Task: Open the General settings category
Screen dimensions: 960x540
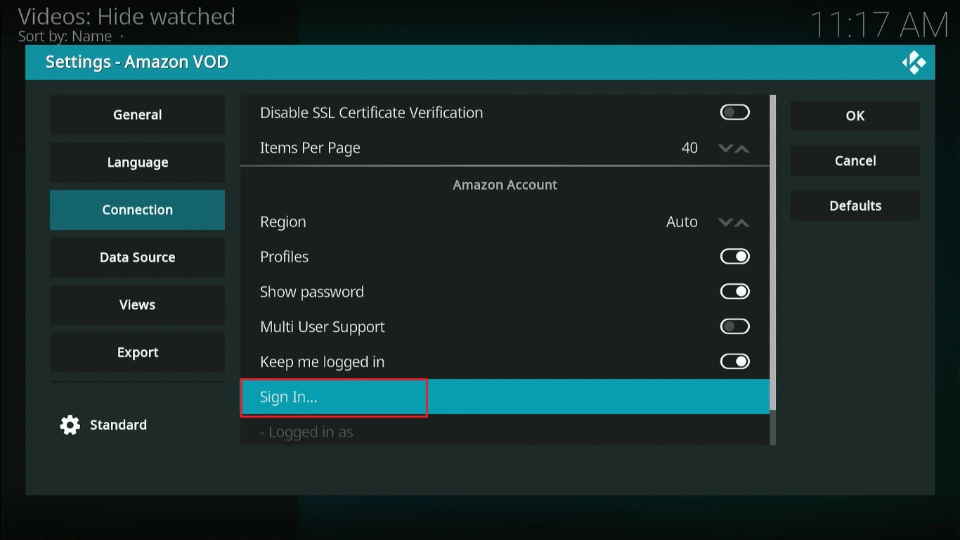Action: 137,114
